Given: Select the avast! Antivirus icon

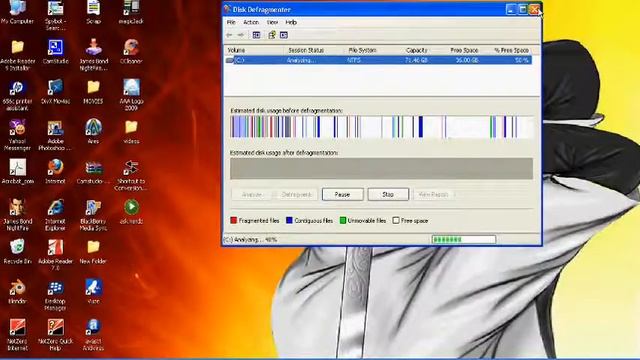Looking at the screenshot, I should click(x=93, y=335).
